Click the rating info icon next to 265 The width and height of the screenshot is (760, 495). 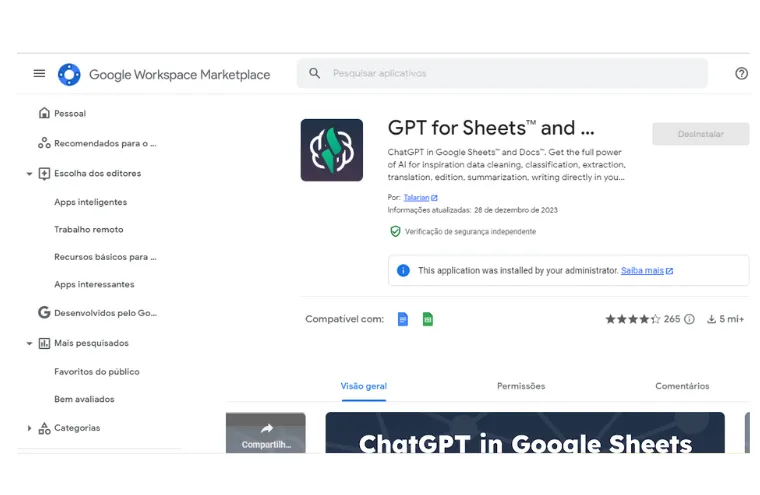(689, 319)
